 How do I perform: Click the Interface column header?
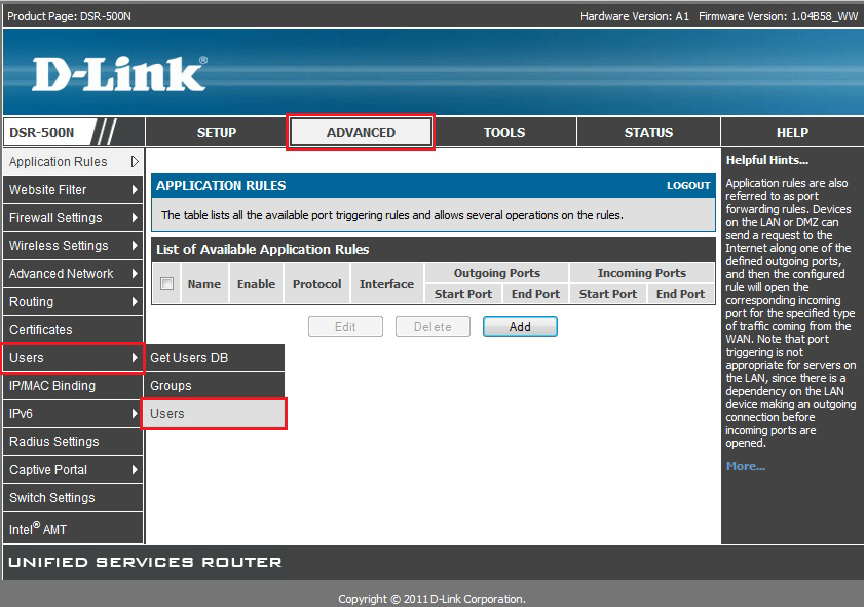tap(387, 284)
